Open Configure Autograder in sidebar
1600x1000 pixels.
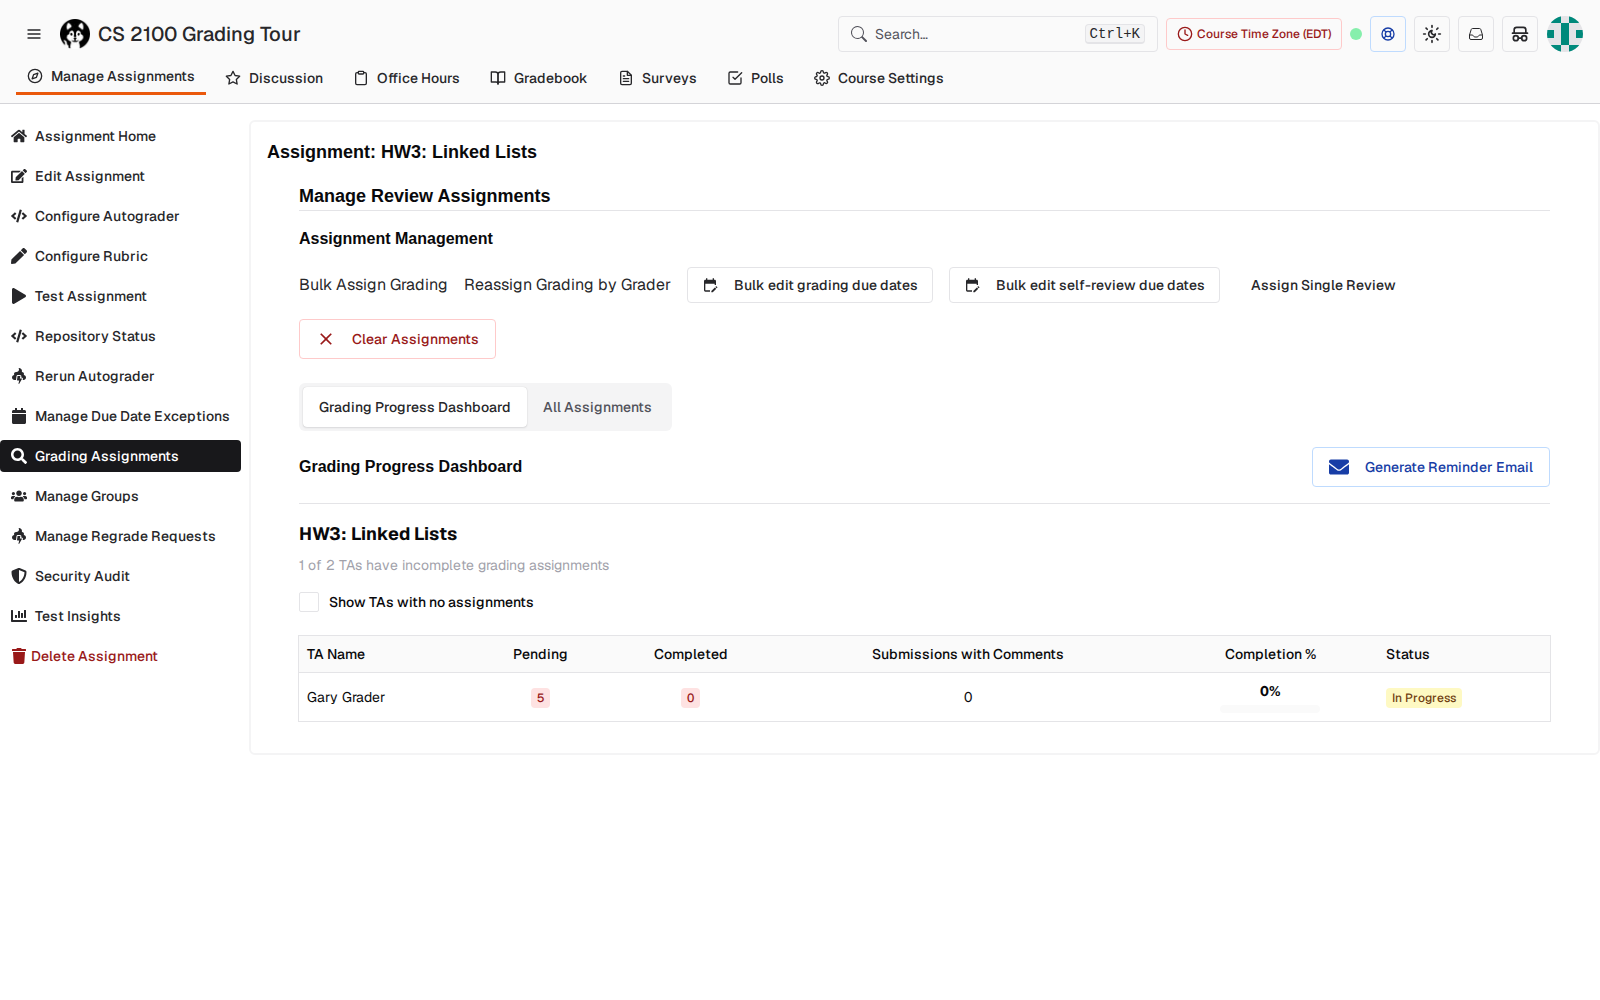coord(120,216)
